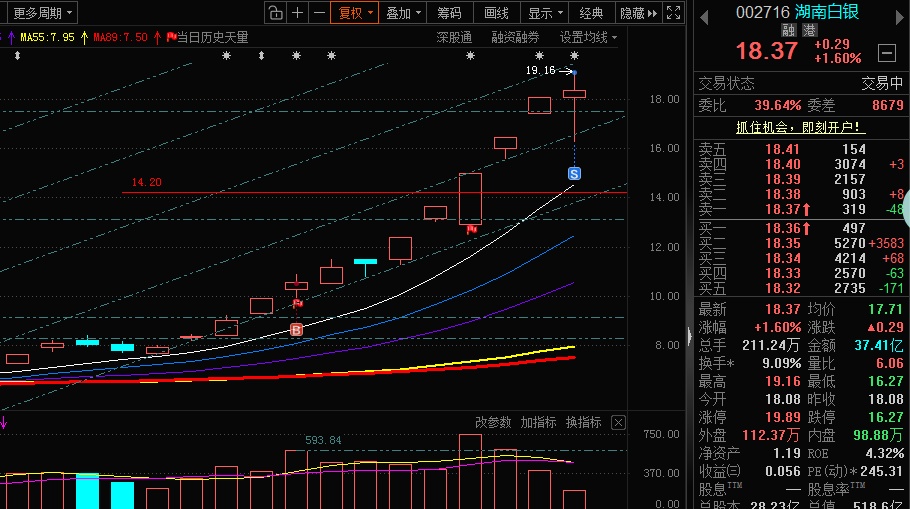Click MA89:7.50 moving average label

121,37
